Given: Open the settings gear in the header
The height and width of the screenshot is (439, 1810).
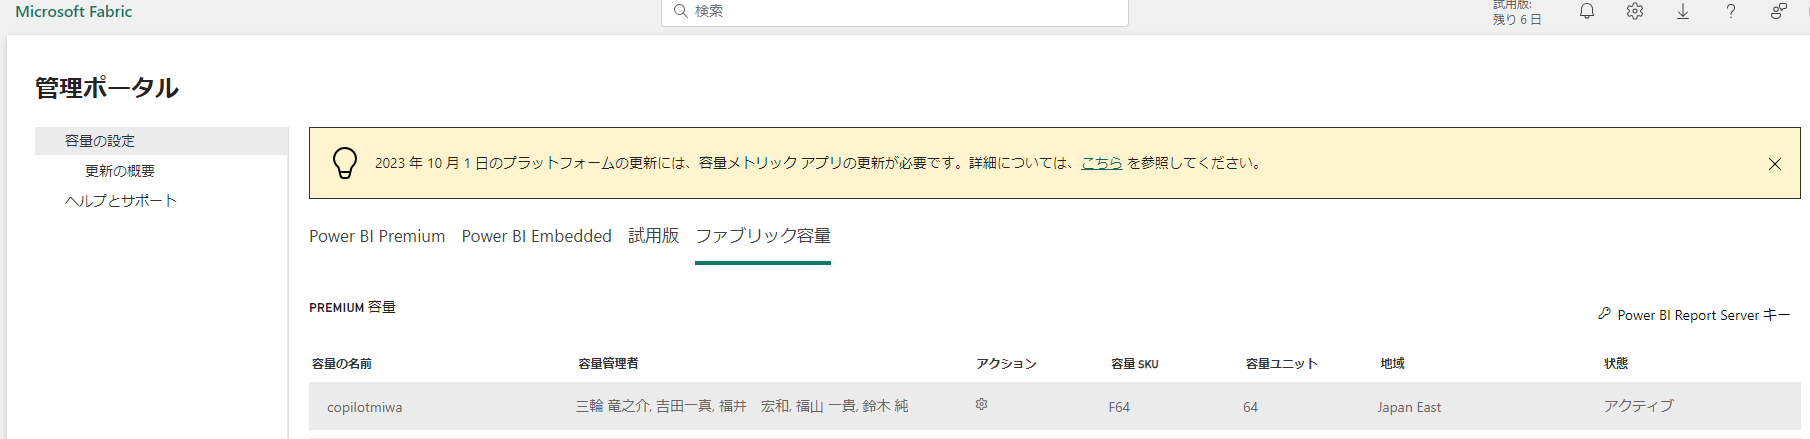Looking at the screenshot, I should point(1635,11).
